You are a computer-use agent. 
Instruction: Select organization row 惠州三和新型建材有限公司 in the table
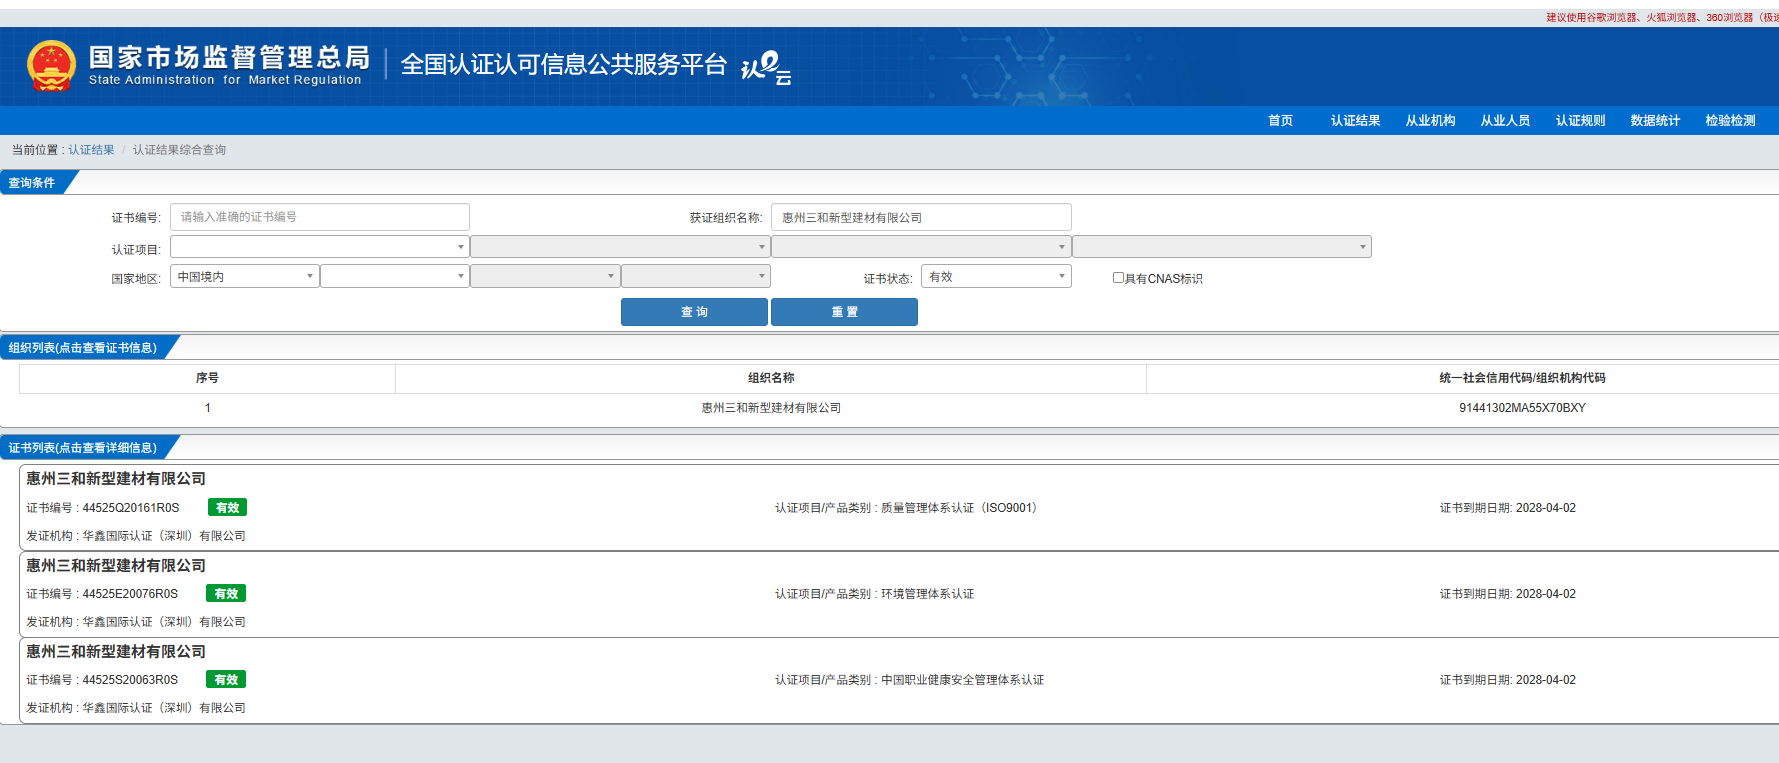coord(770,408)
